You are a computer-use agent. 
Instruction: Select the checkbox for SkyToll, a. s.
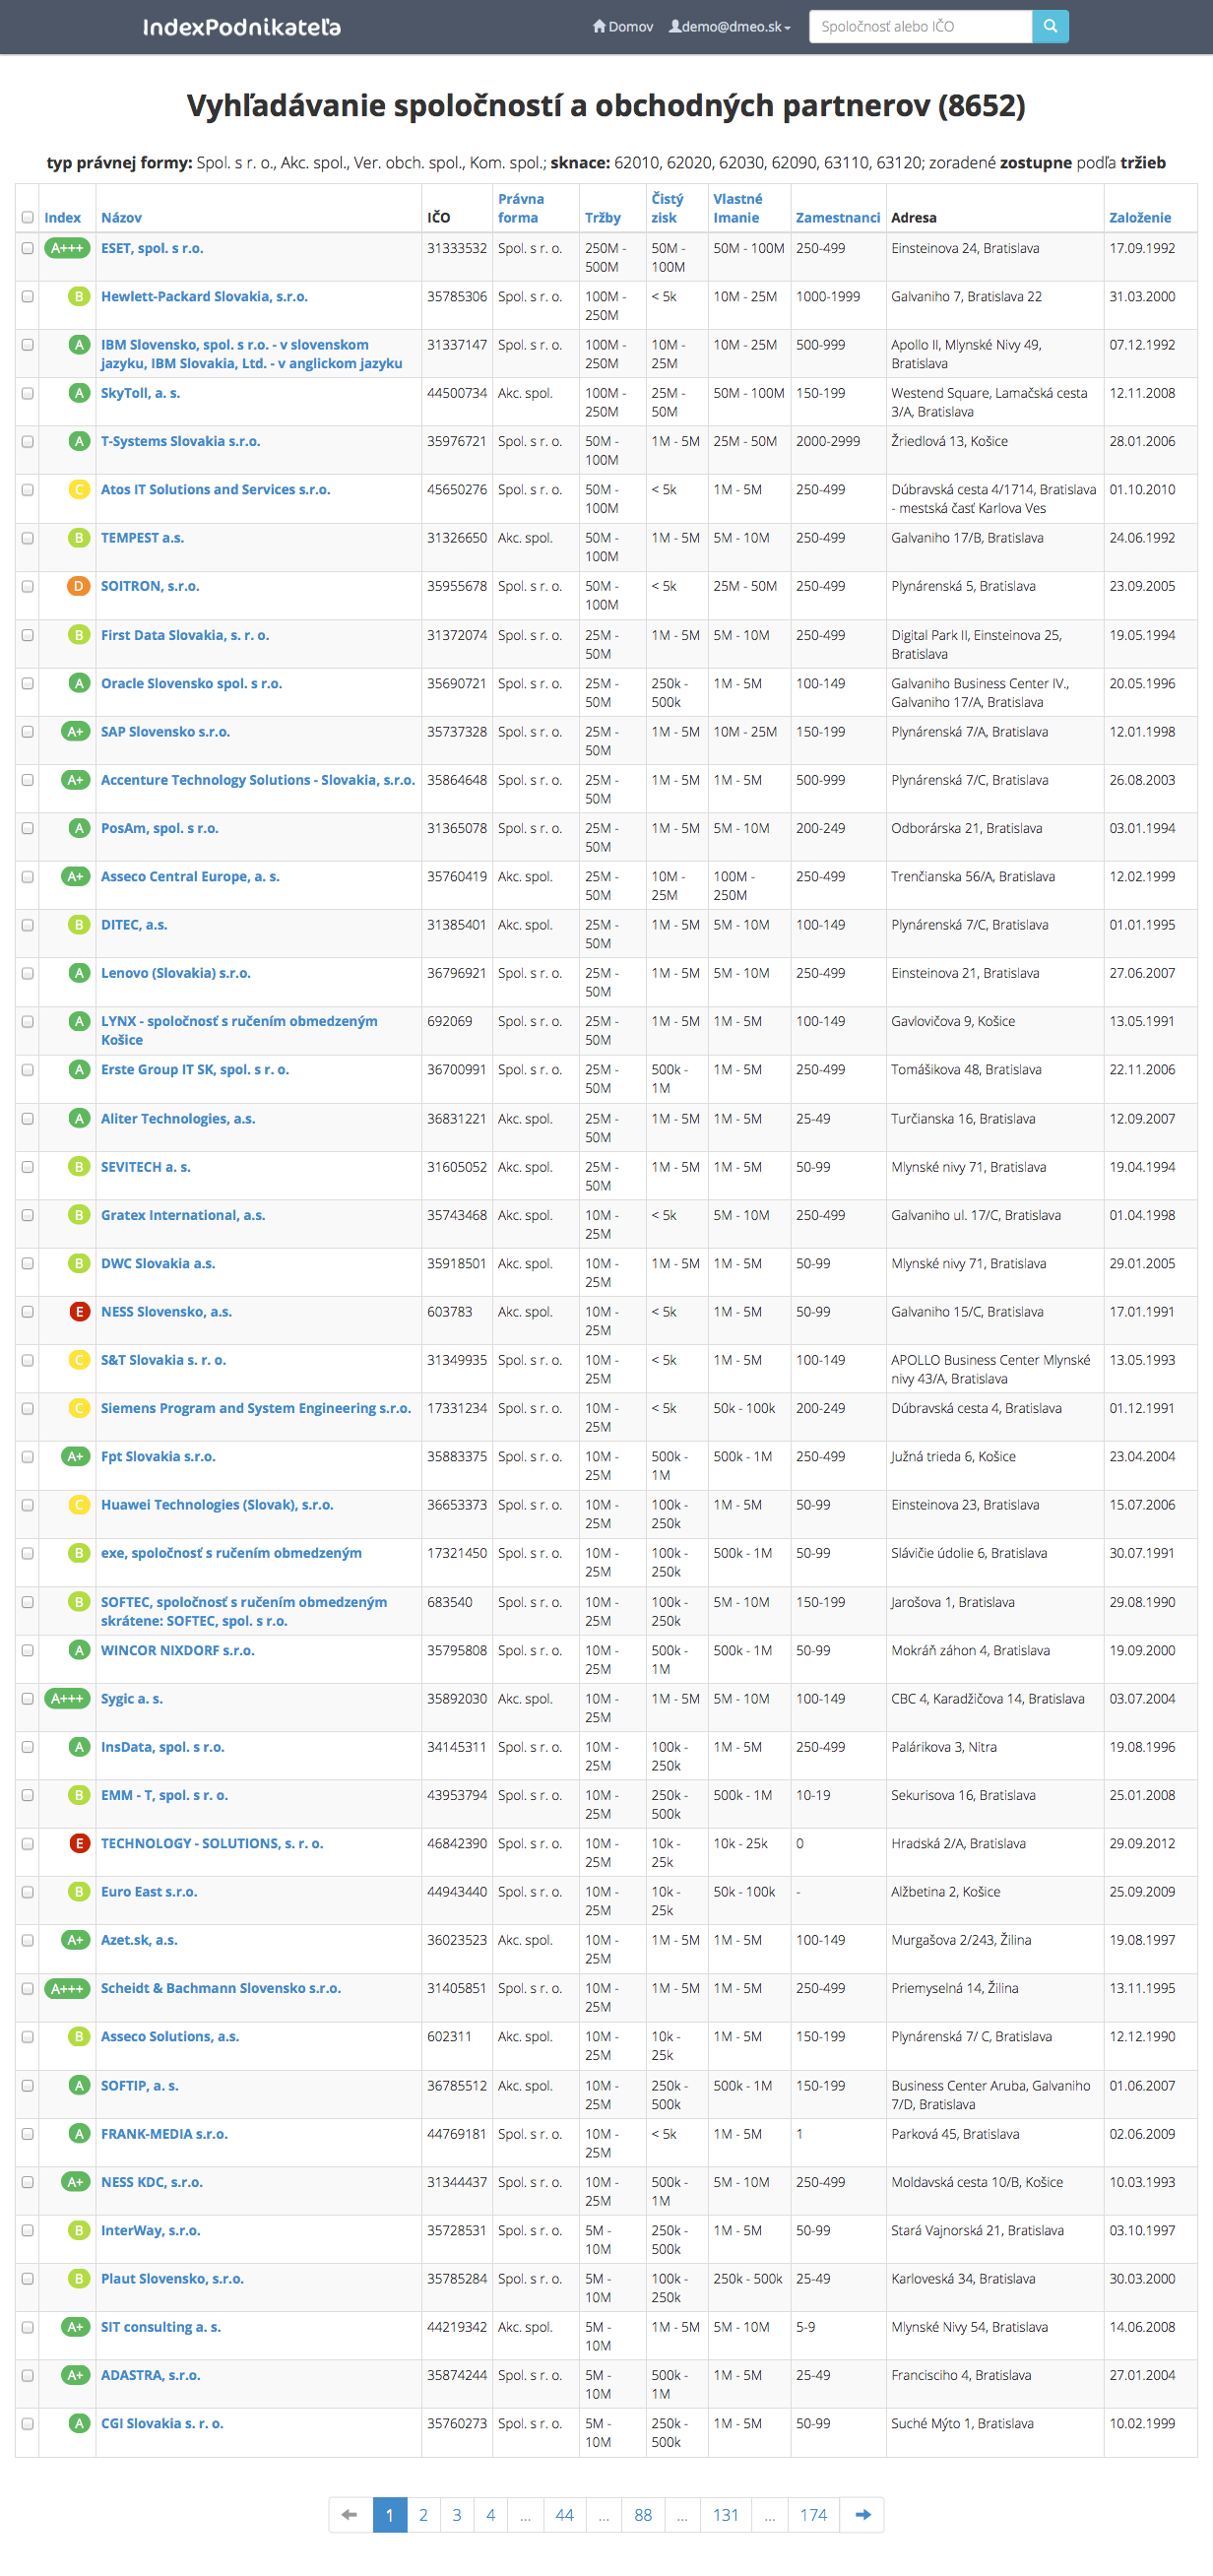tap(27, 393)
